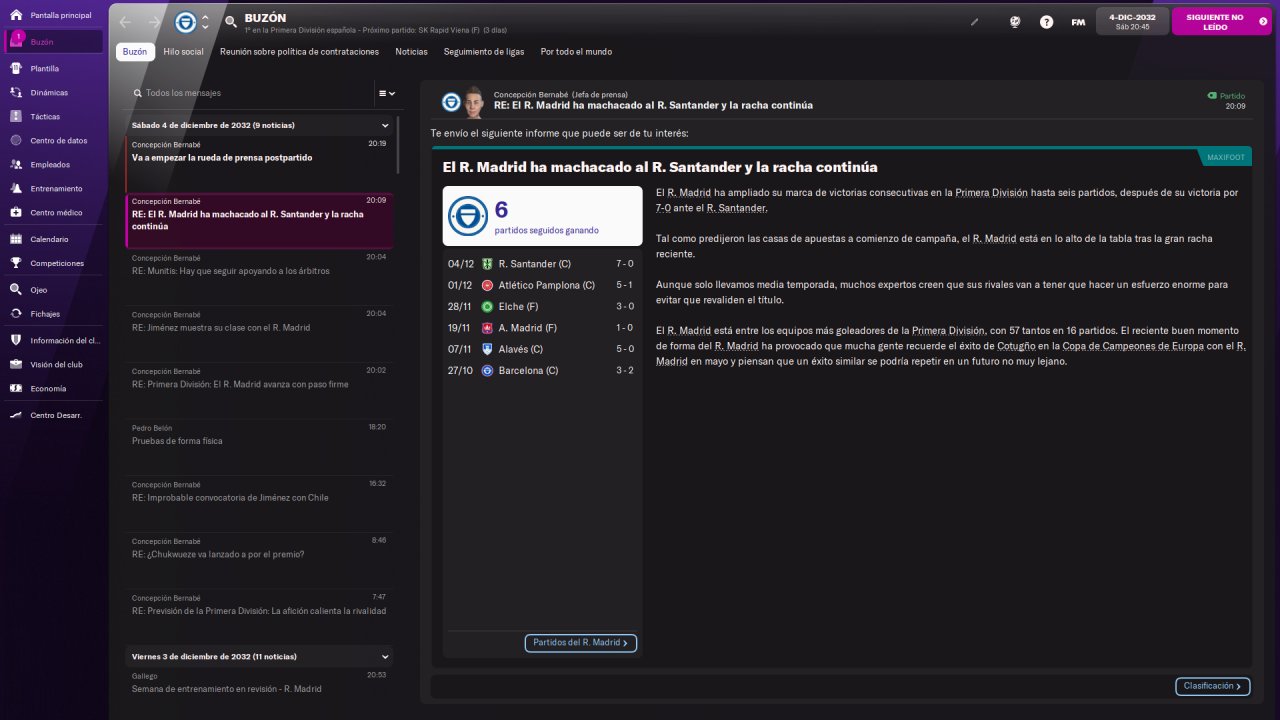Open Información del club
Screen dimensions: 1280x720
tap(54, 340)
